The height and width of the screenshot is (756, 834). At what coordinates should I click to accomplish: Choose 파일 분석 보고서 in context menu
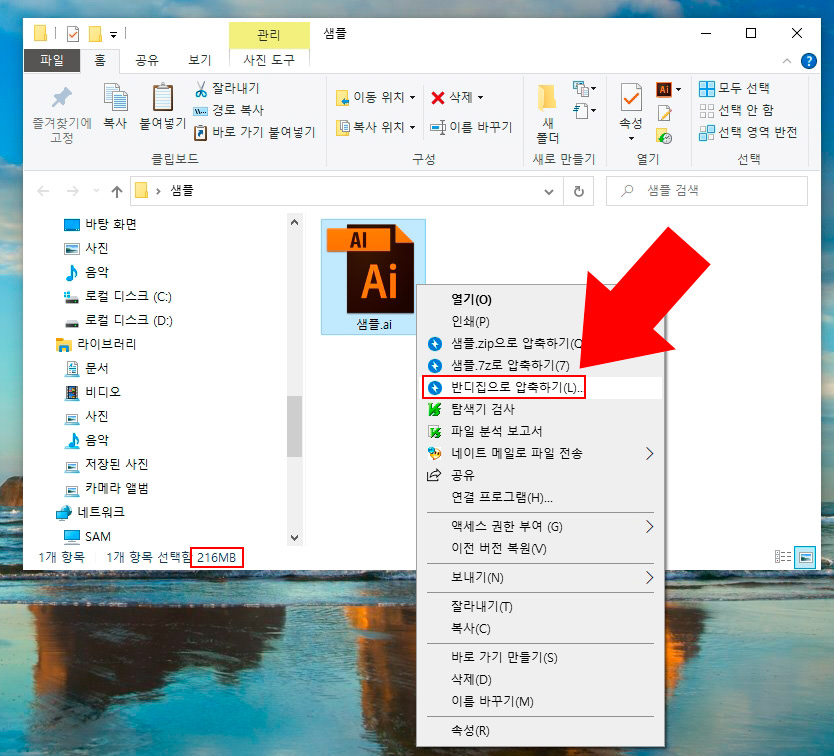(496, 431)
